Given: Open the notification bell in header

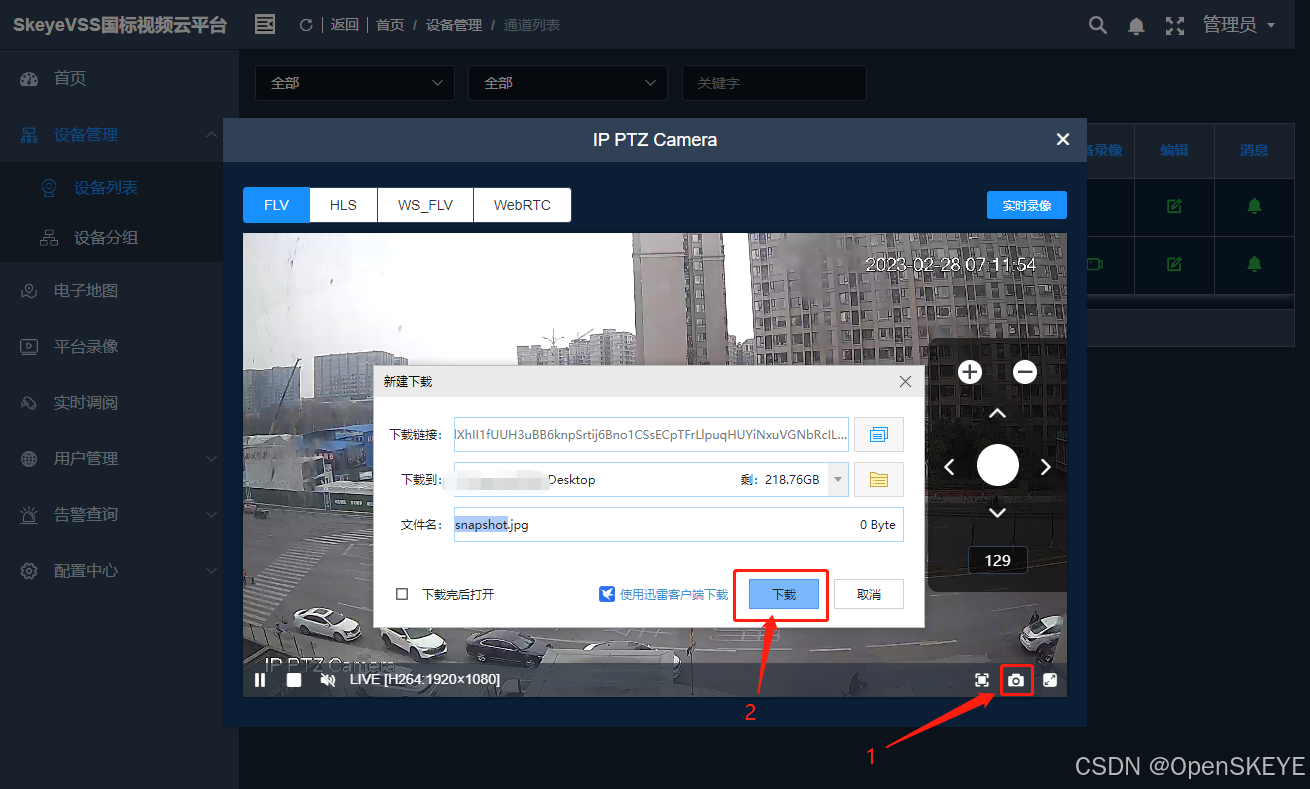Looking at the screenshot, I should [1136, 26].
